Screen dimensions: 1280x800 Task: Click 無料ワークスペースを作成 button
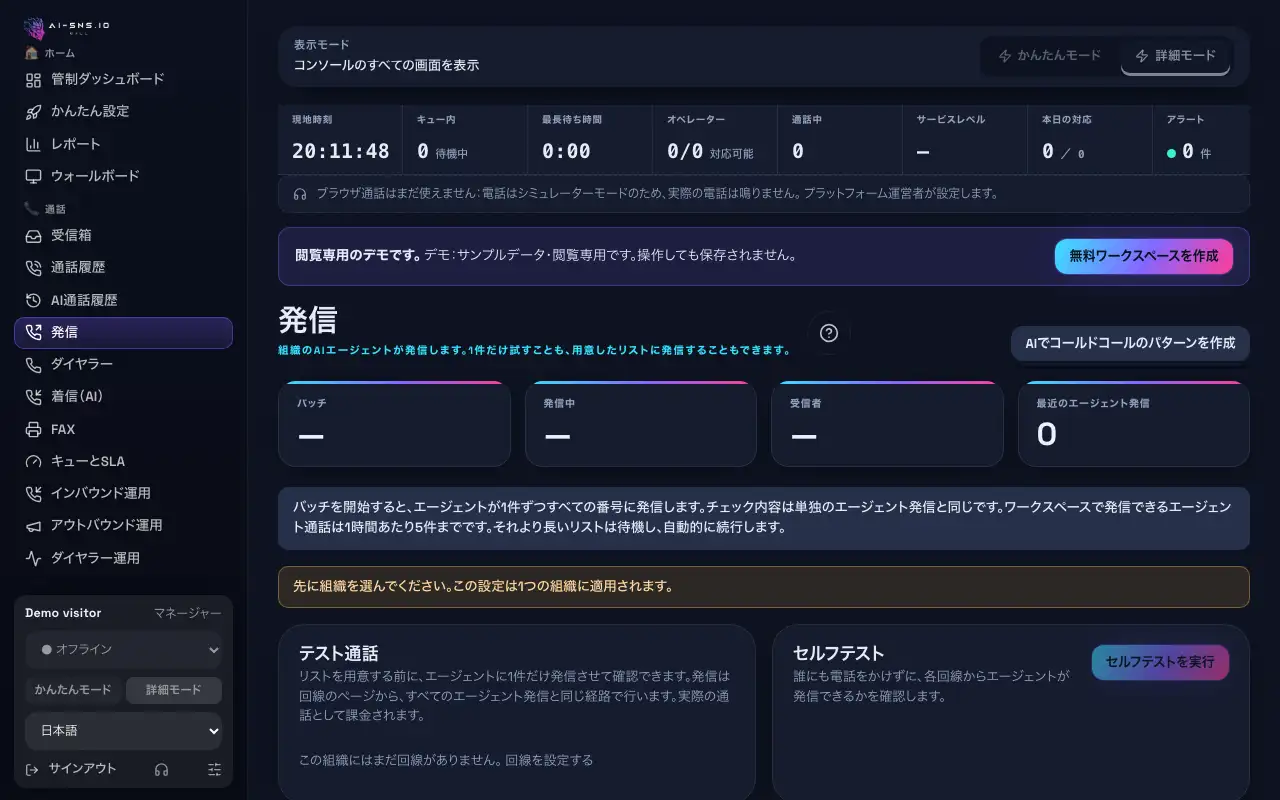tap(1144, 256)
